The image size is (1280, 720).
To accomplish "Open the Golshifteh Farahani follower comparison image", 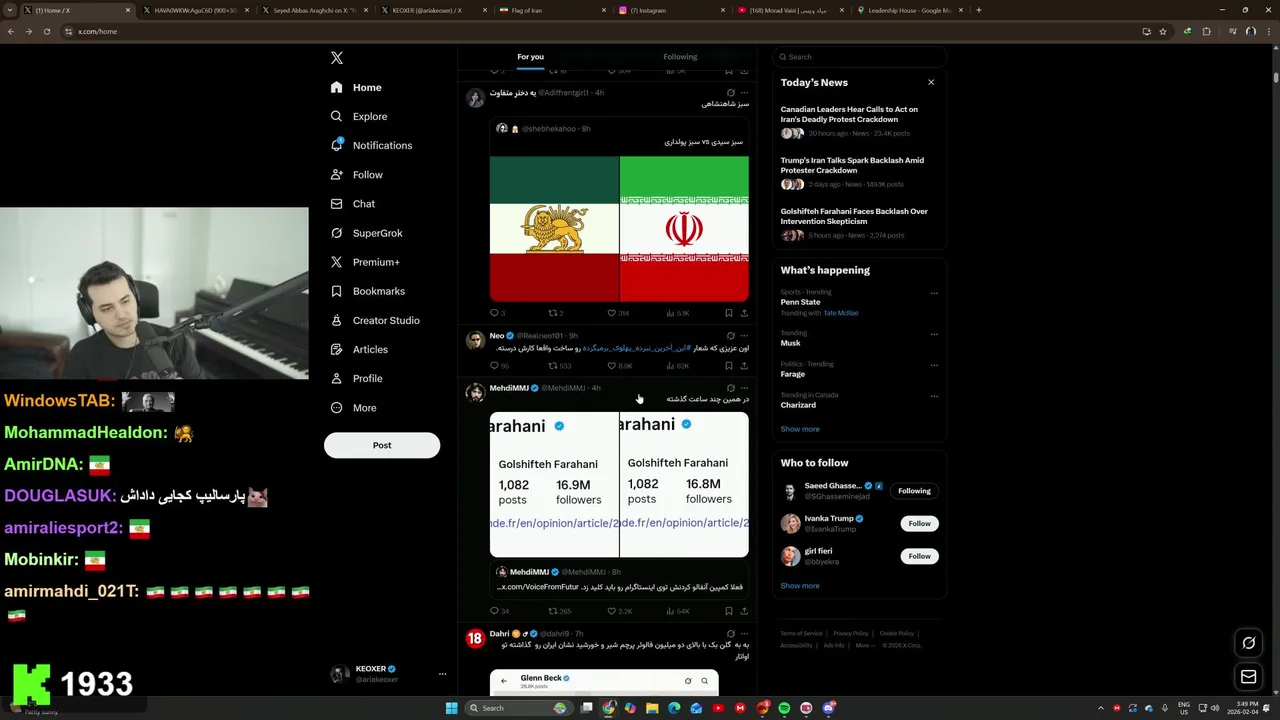I will point(619,485).
